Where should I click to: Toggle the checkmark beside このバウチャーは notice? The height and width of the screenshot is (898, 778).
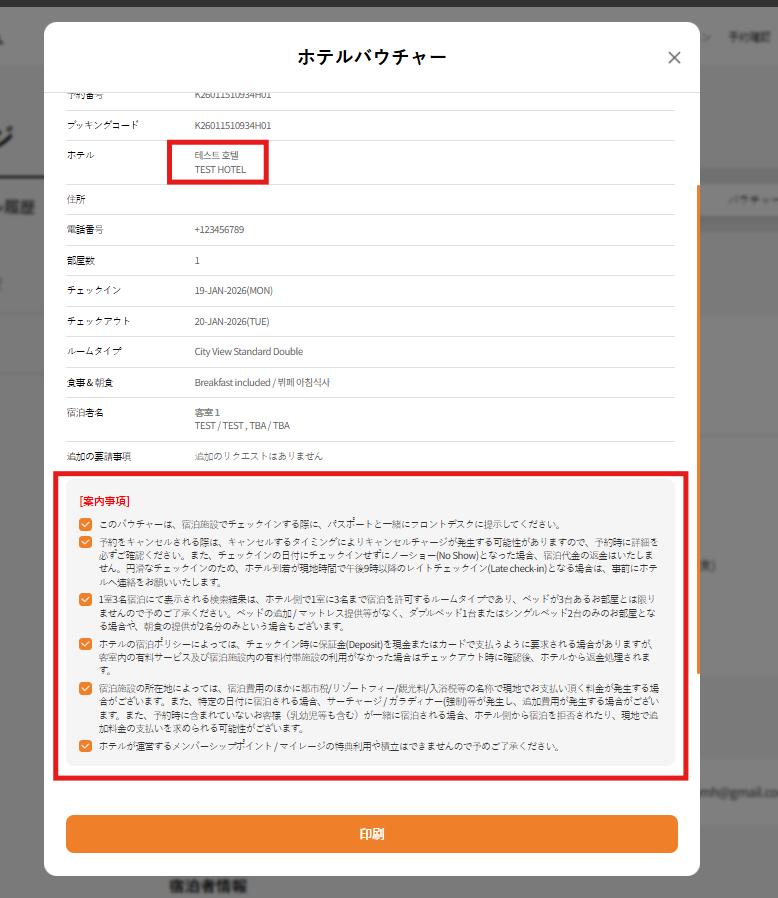click(85, 524)
